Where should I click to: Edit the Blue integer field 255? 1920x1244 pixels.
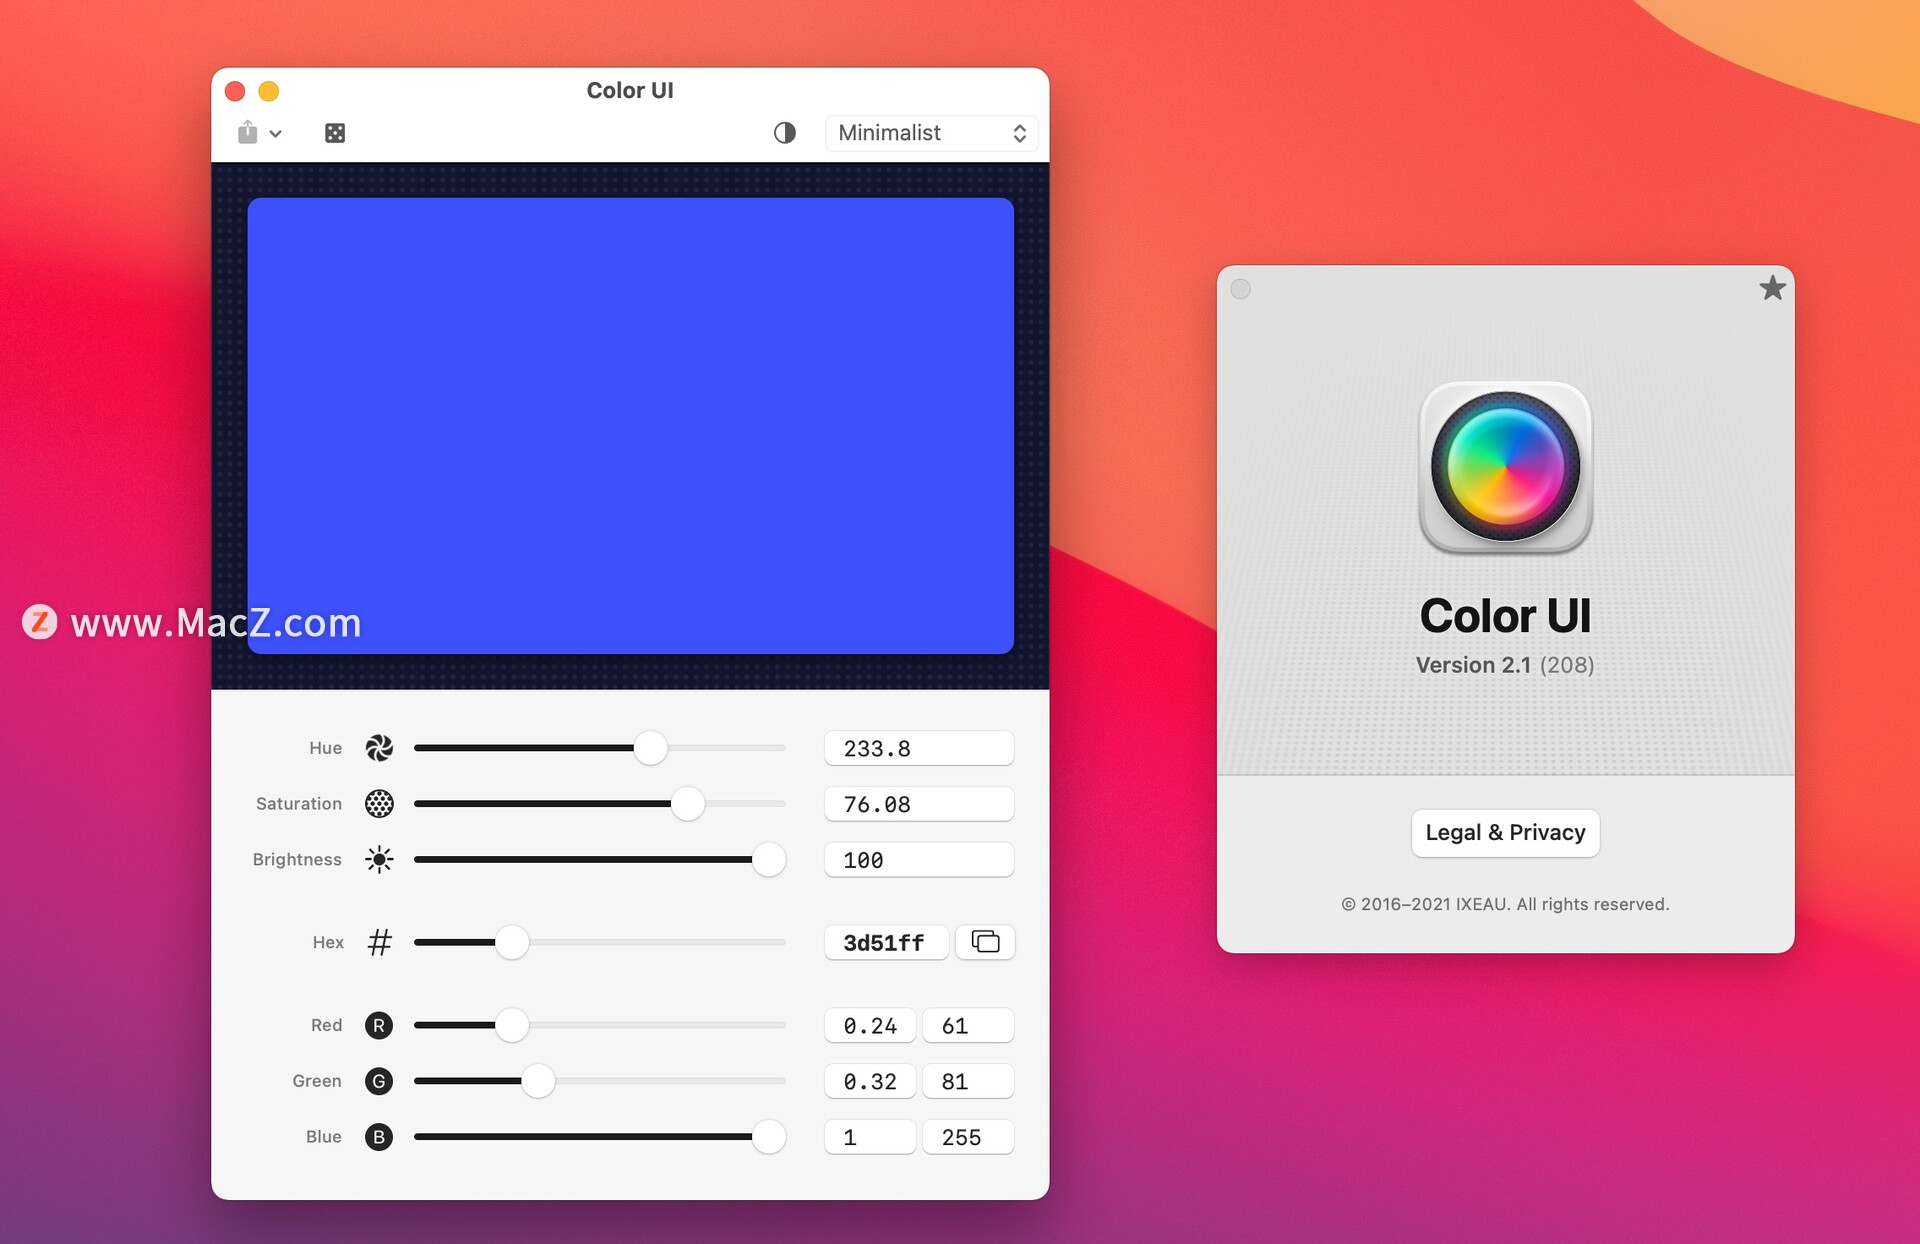coord(968,1137)
